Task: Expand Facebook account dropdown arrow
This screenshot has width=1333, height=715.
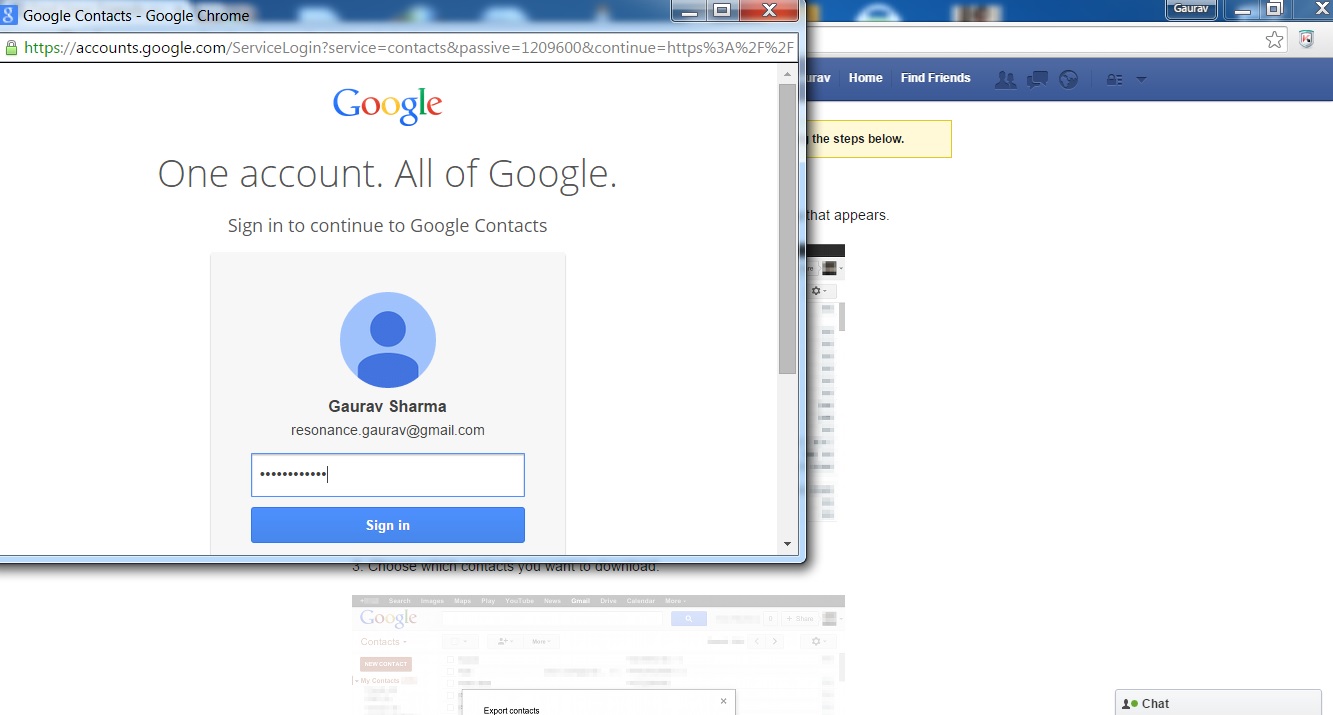Action: tap(1141, 79)
